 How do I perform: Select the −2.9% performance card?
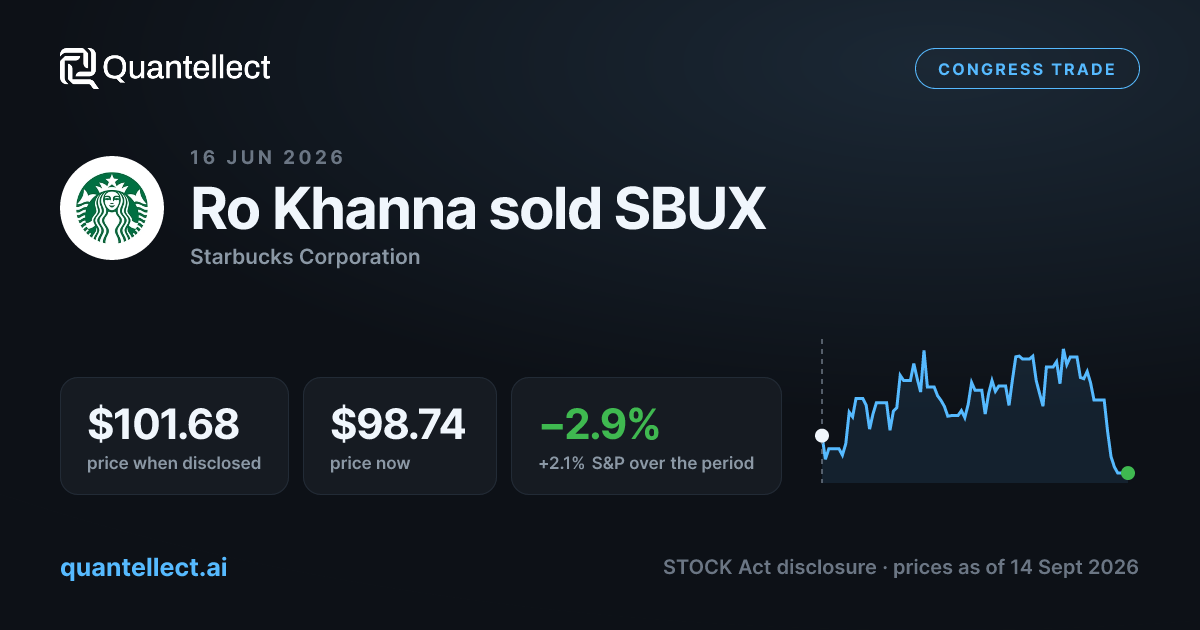tap(646, 436)
